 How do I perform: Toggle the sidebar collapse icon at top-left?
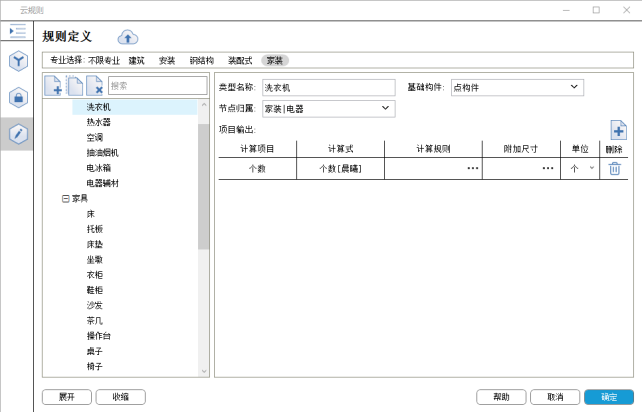(x=18, y=31)
